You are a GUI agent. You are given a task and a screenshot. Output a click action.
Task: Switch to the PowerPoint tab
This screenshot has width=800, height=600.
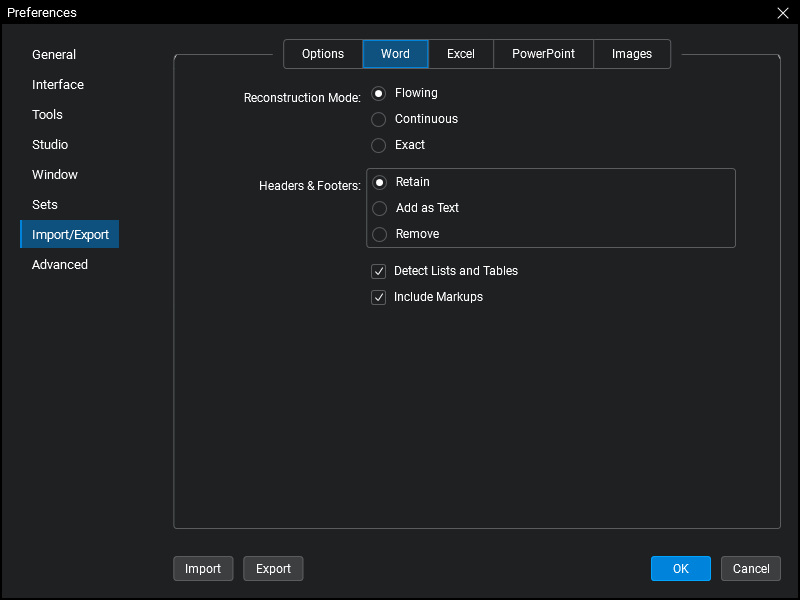[543, 54]
